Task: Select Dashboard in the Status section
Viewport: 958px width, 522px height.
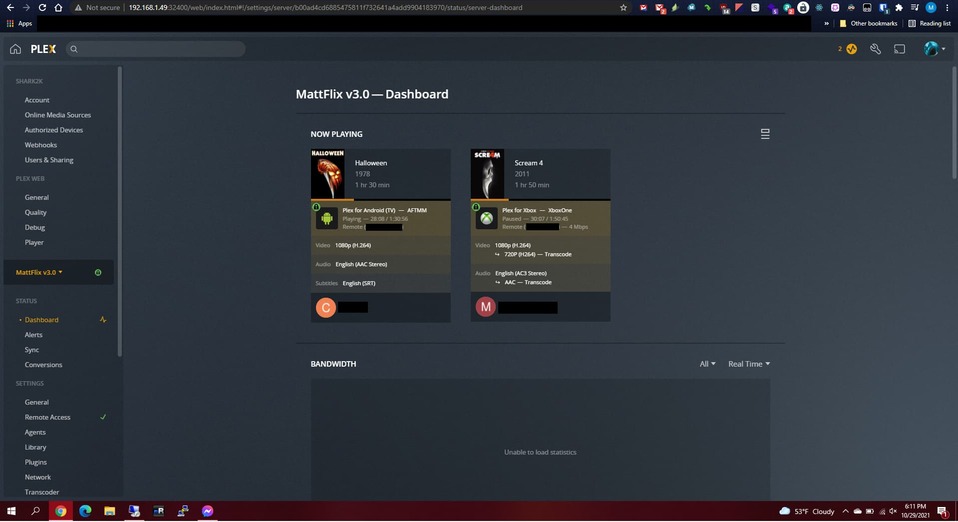Action: [42, 320]
